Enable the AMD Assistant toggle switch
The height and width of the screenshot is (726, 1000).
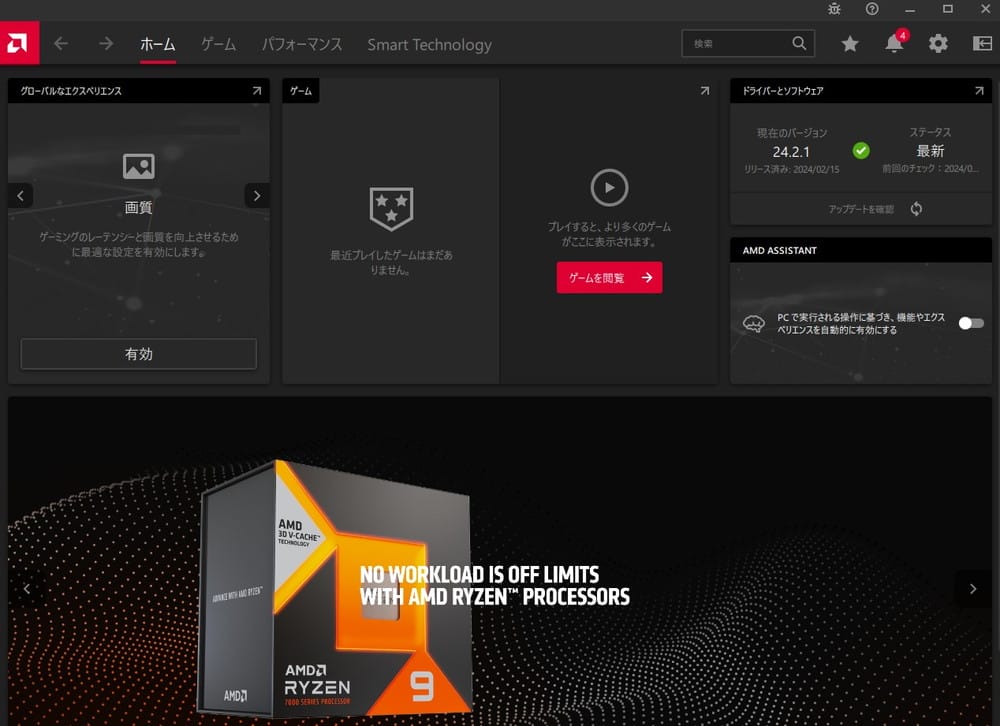tap(970, 323)
